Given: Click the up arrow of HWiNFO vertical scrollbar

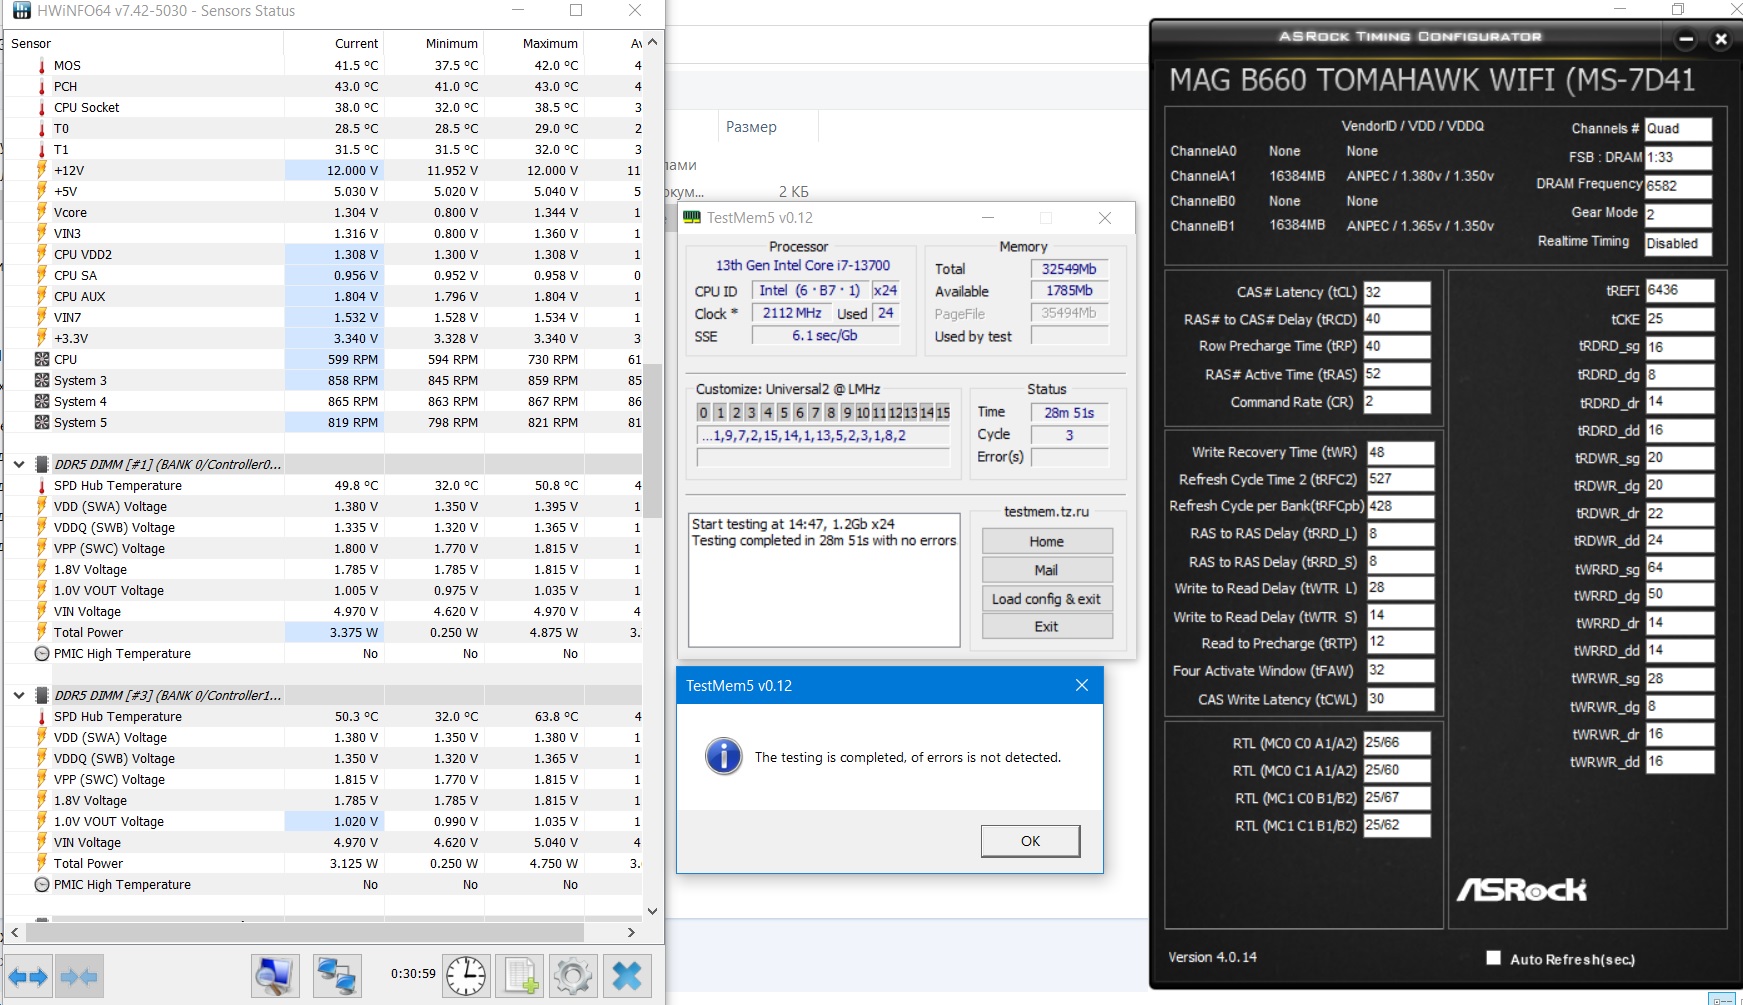Looking at the screenshot, I should pos(653,43).
